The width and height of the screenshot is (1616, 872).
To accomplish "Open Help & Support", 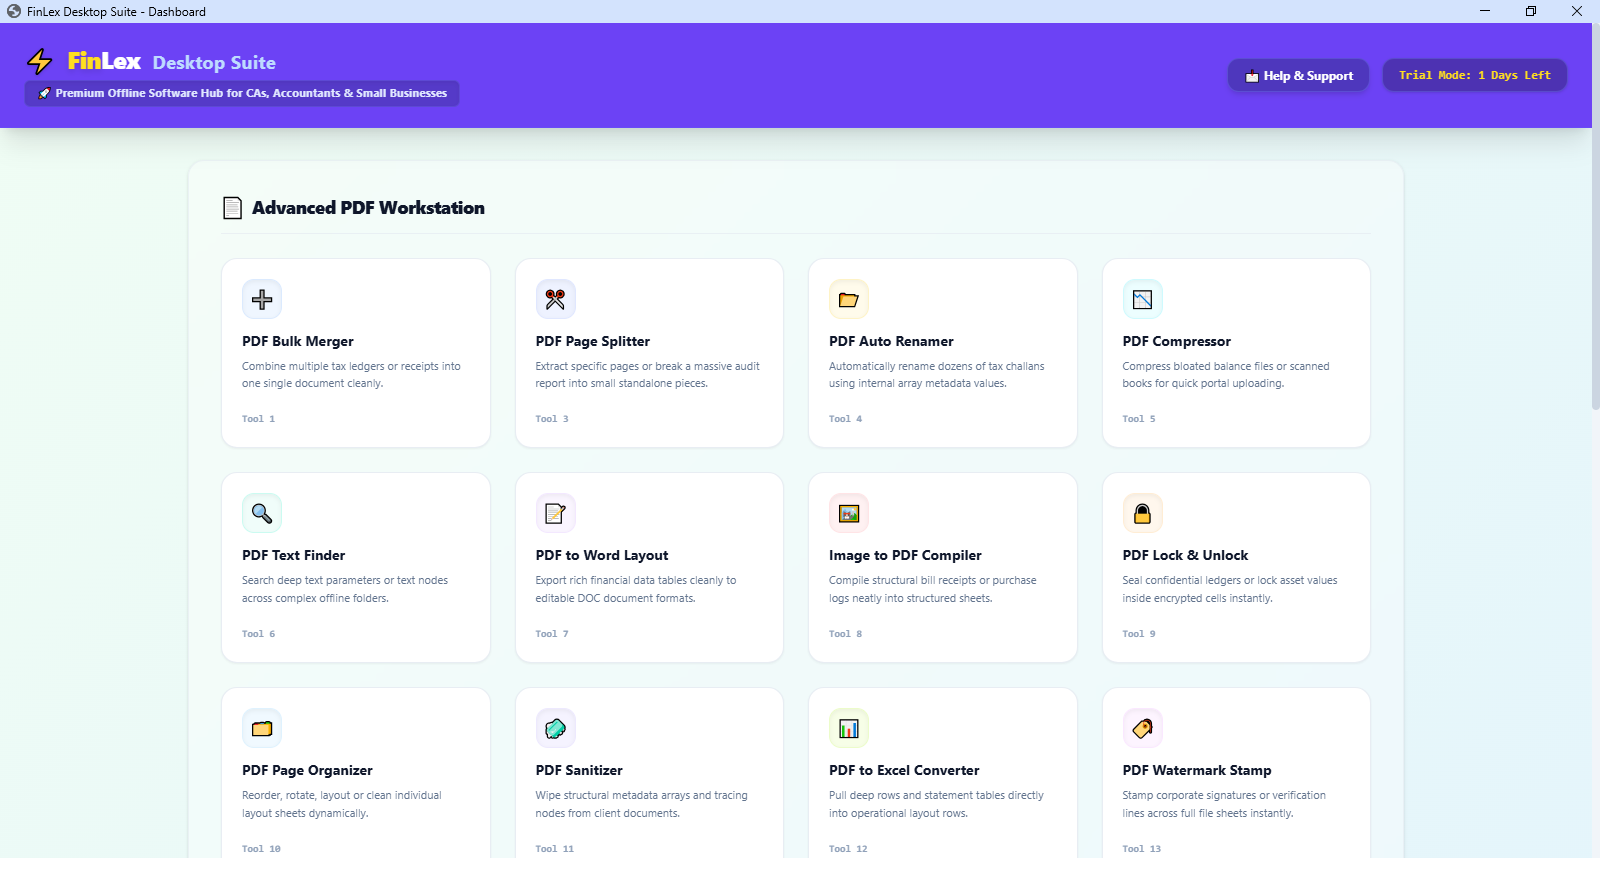I will click(x=1298, y=75).
